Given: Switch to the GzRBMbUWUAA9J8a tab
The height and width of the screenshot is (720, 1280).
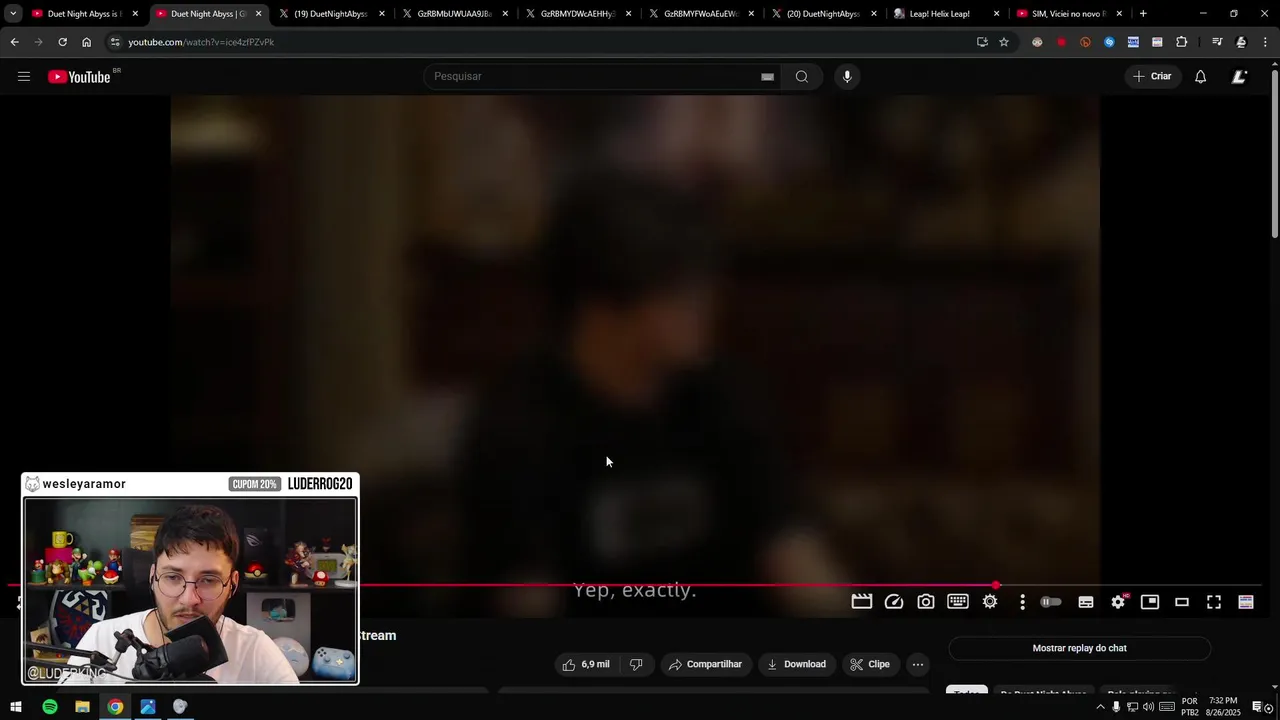Looking at the screenshot, I should pos(454,14).
